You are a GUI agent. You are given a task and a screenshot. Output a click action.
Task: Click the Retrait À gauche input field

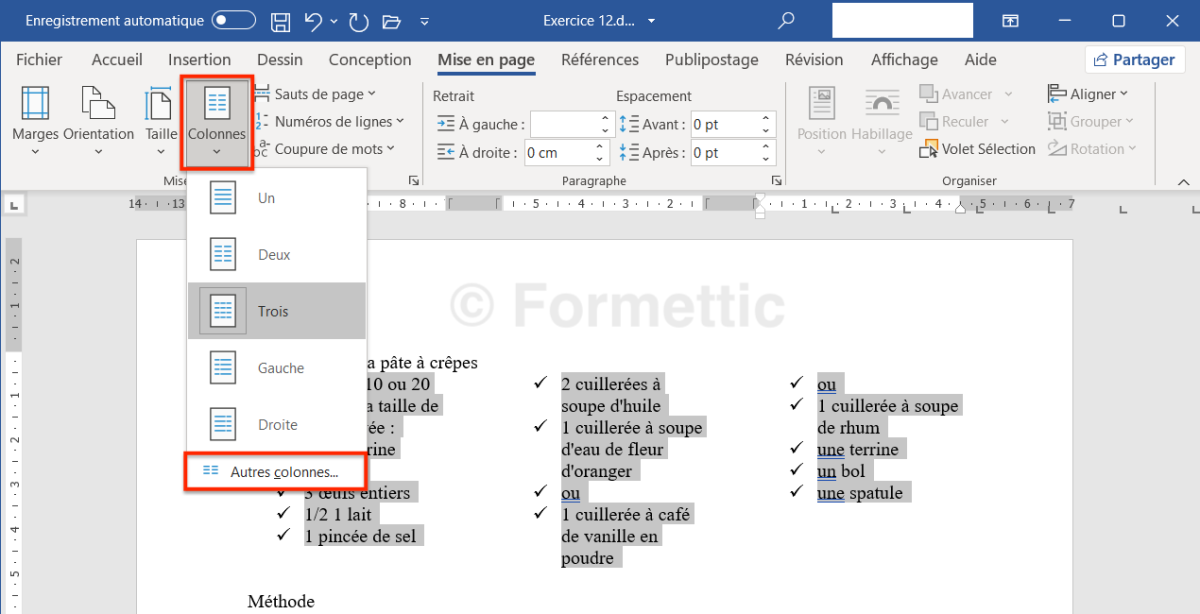click(x=564, y=125)
